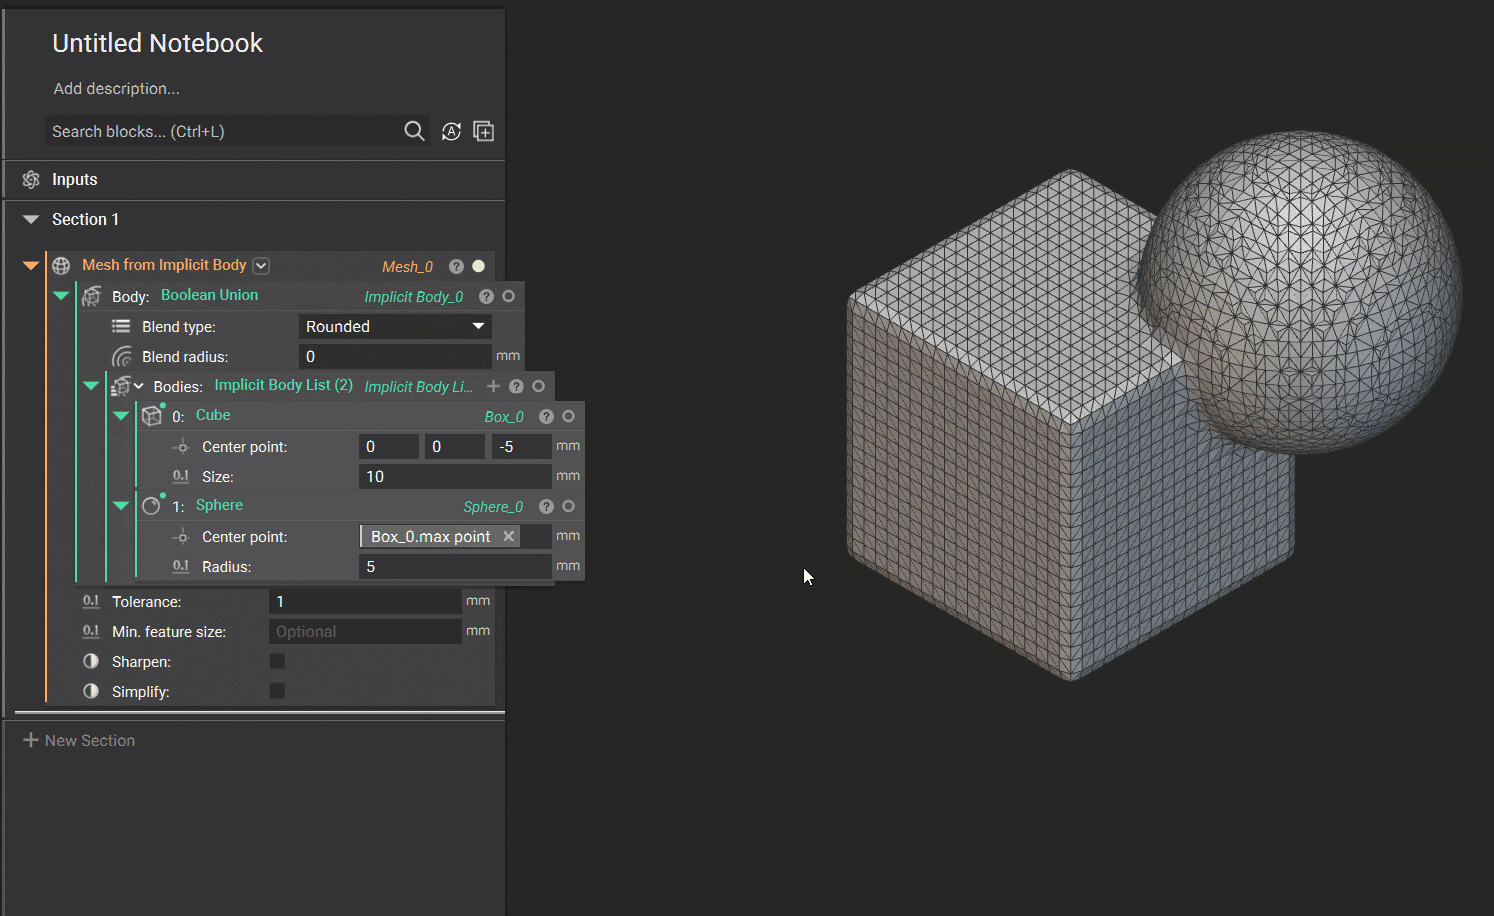
Task: Add item with plus in Bodies row
Action: pos(493,386)
